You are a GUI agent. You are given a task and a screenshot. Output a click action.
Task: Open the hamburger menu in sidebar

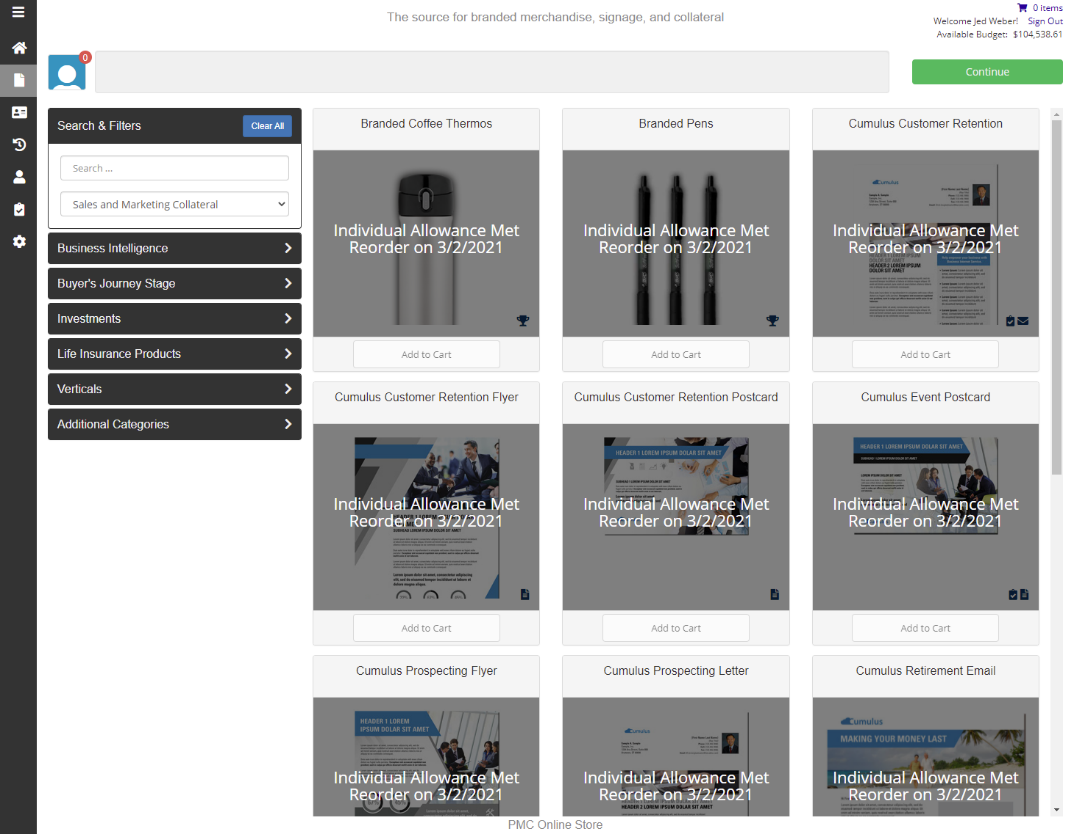[18, 13]
